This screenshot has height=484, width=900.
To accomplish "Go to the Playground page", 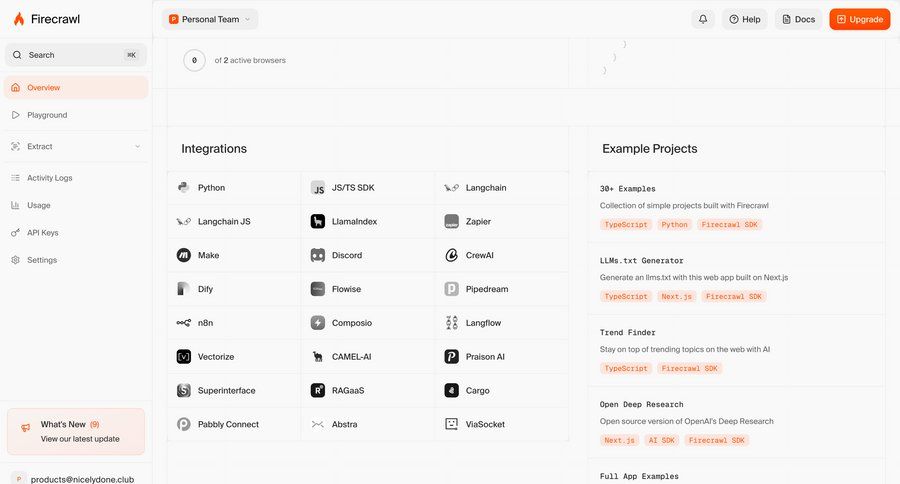I will point(47,115).
